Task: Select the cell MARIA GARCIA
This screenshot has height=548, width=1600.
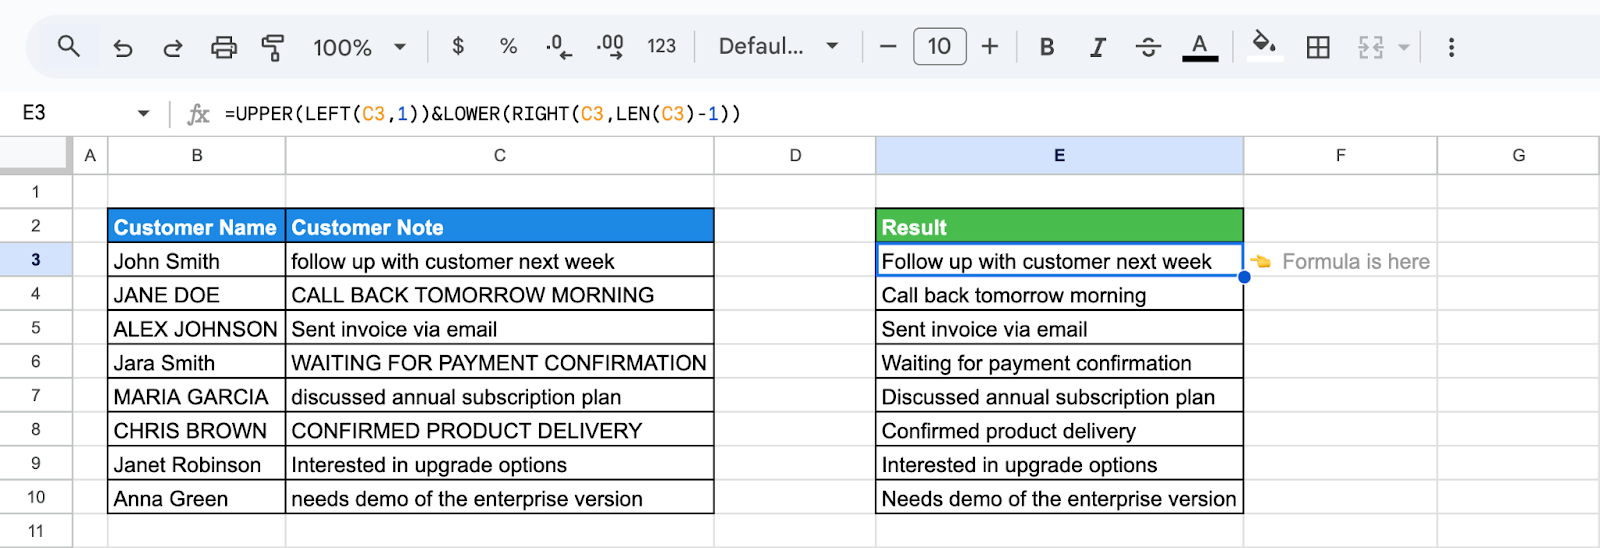Action: [x=197, y=397]
